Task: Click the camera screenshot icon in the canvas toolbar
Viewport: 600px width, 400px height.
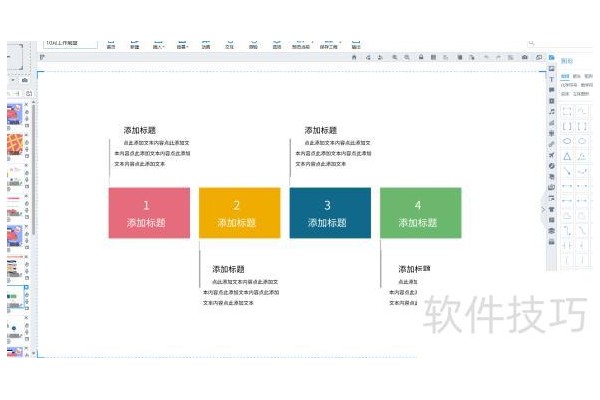Action: click(525, 57)
